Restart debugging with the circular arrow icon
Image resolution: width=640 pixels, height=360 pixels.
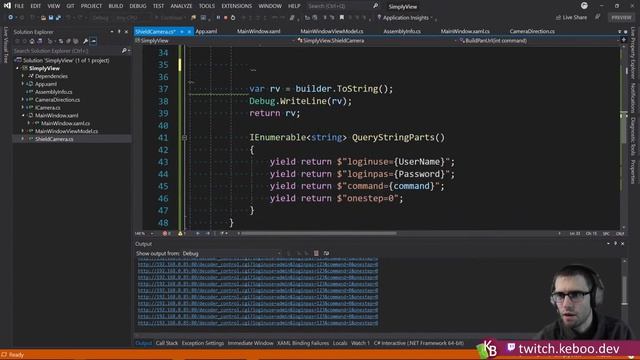pyautogui.click(x=233, y=18)
